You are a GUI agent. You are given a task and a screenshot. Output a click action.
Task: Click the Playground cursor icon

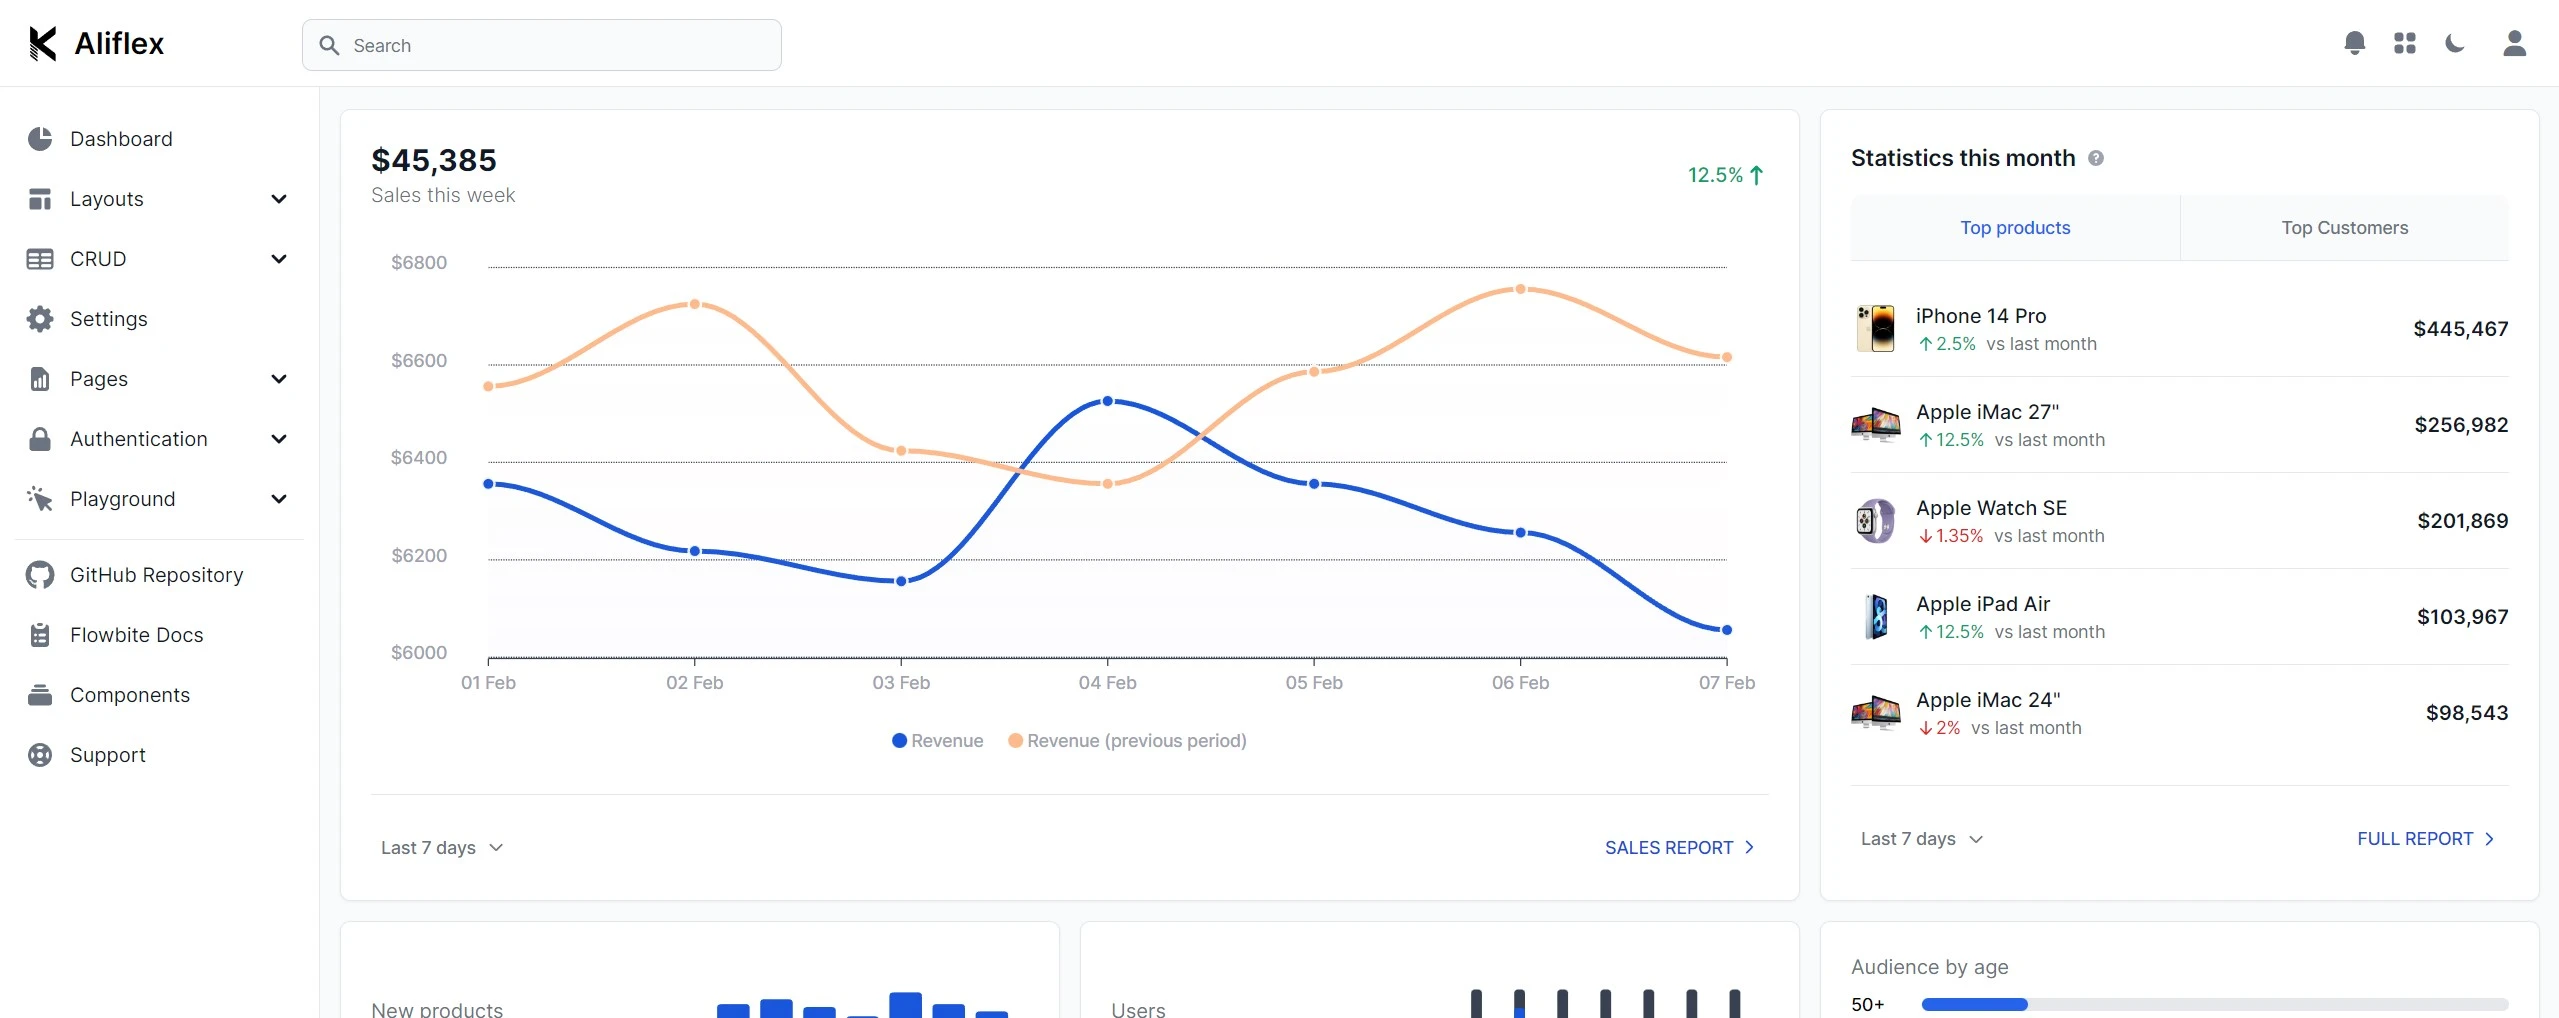(40, 499)
